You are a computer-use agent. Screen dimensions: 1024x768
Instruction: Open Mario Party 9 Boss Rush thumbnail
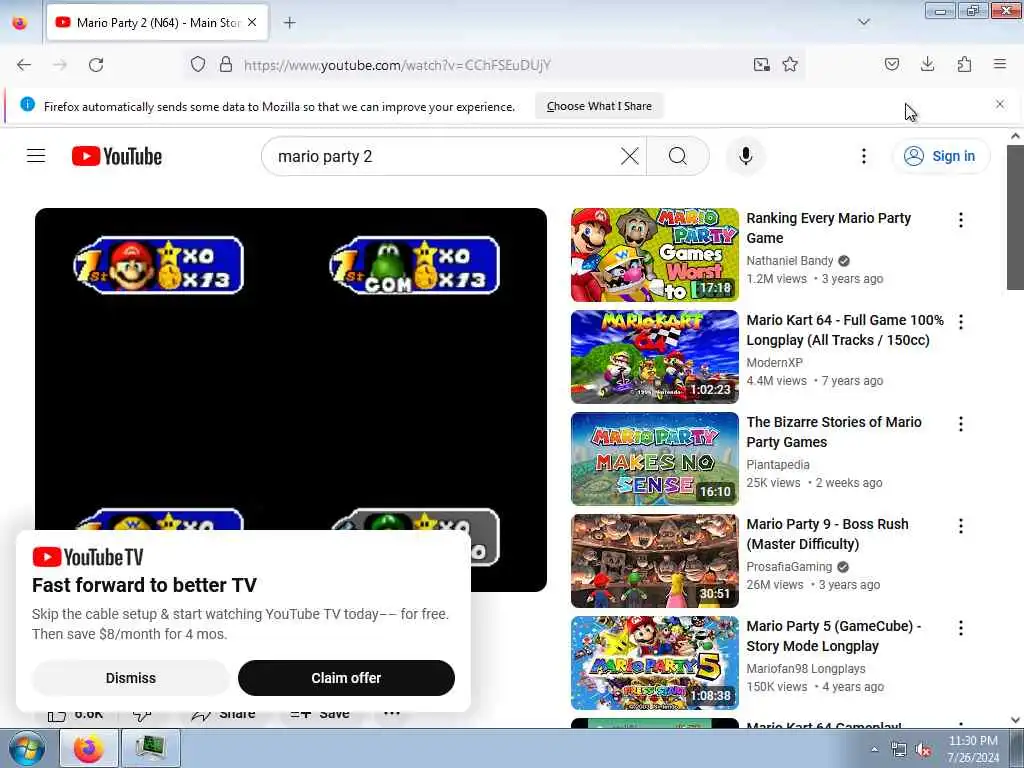(654, 560)
